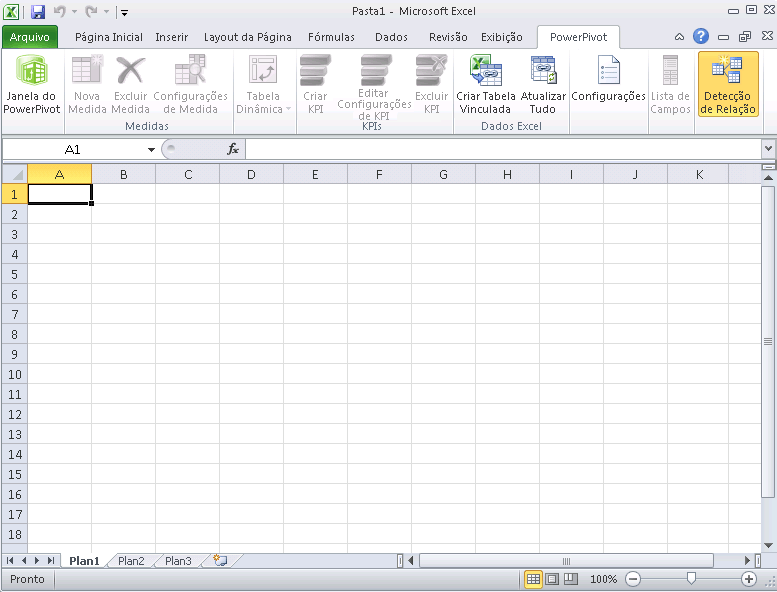This screenshot has width=777, height=592.
Task: Switch to the Plan1 sheet tab
Action: (x=84, y=561)
